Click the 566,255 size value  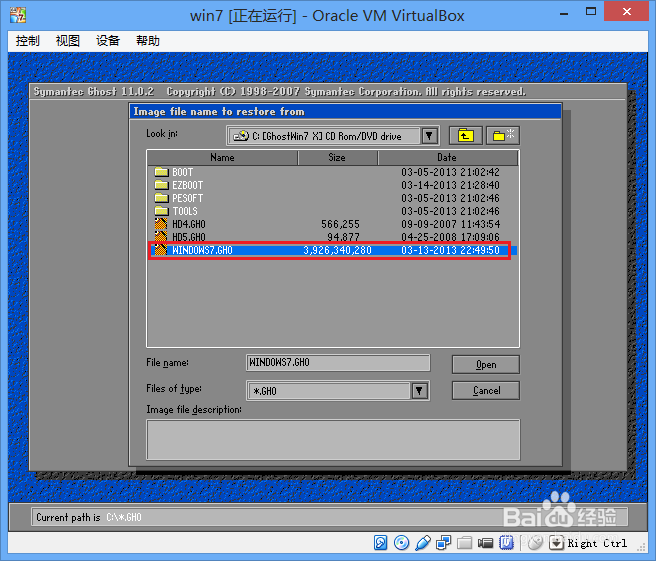341,224
